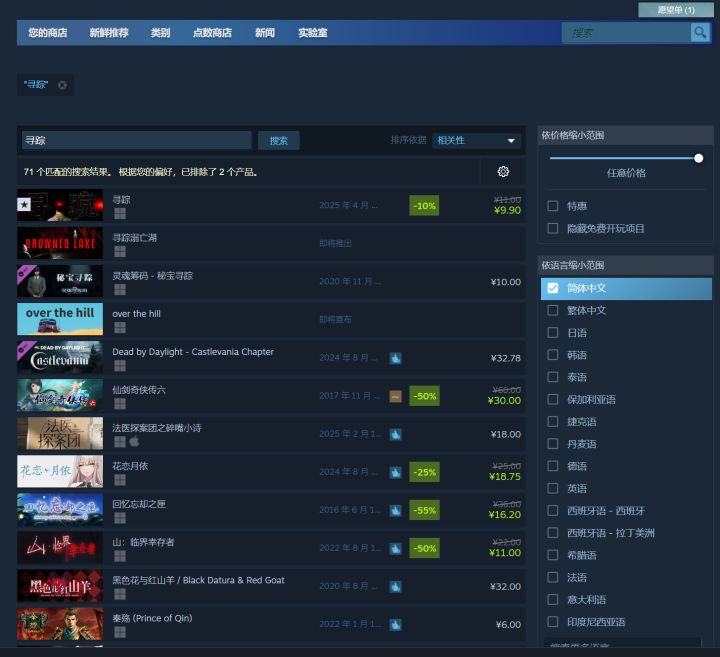This screenshot has width=720, height=657.
Task: Open the 寻踪溺亡湖 game result
Action: (271, 243)
